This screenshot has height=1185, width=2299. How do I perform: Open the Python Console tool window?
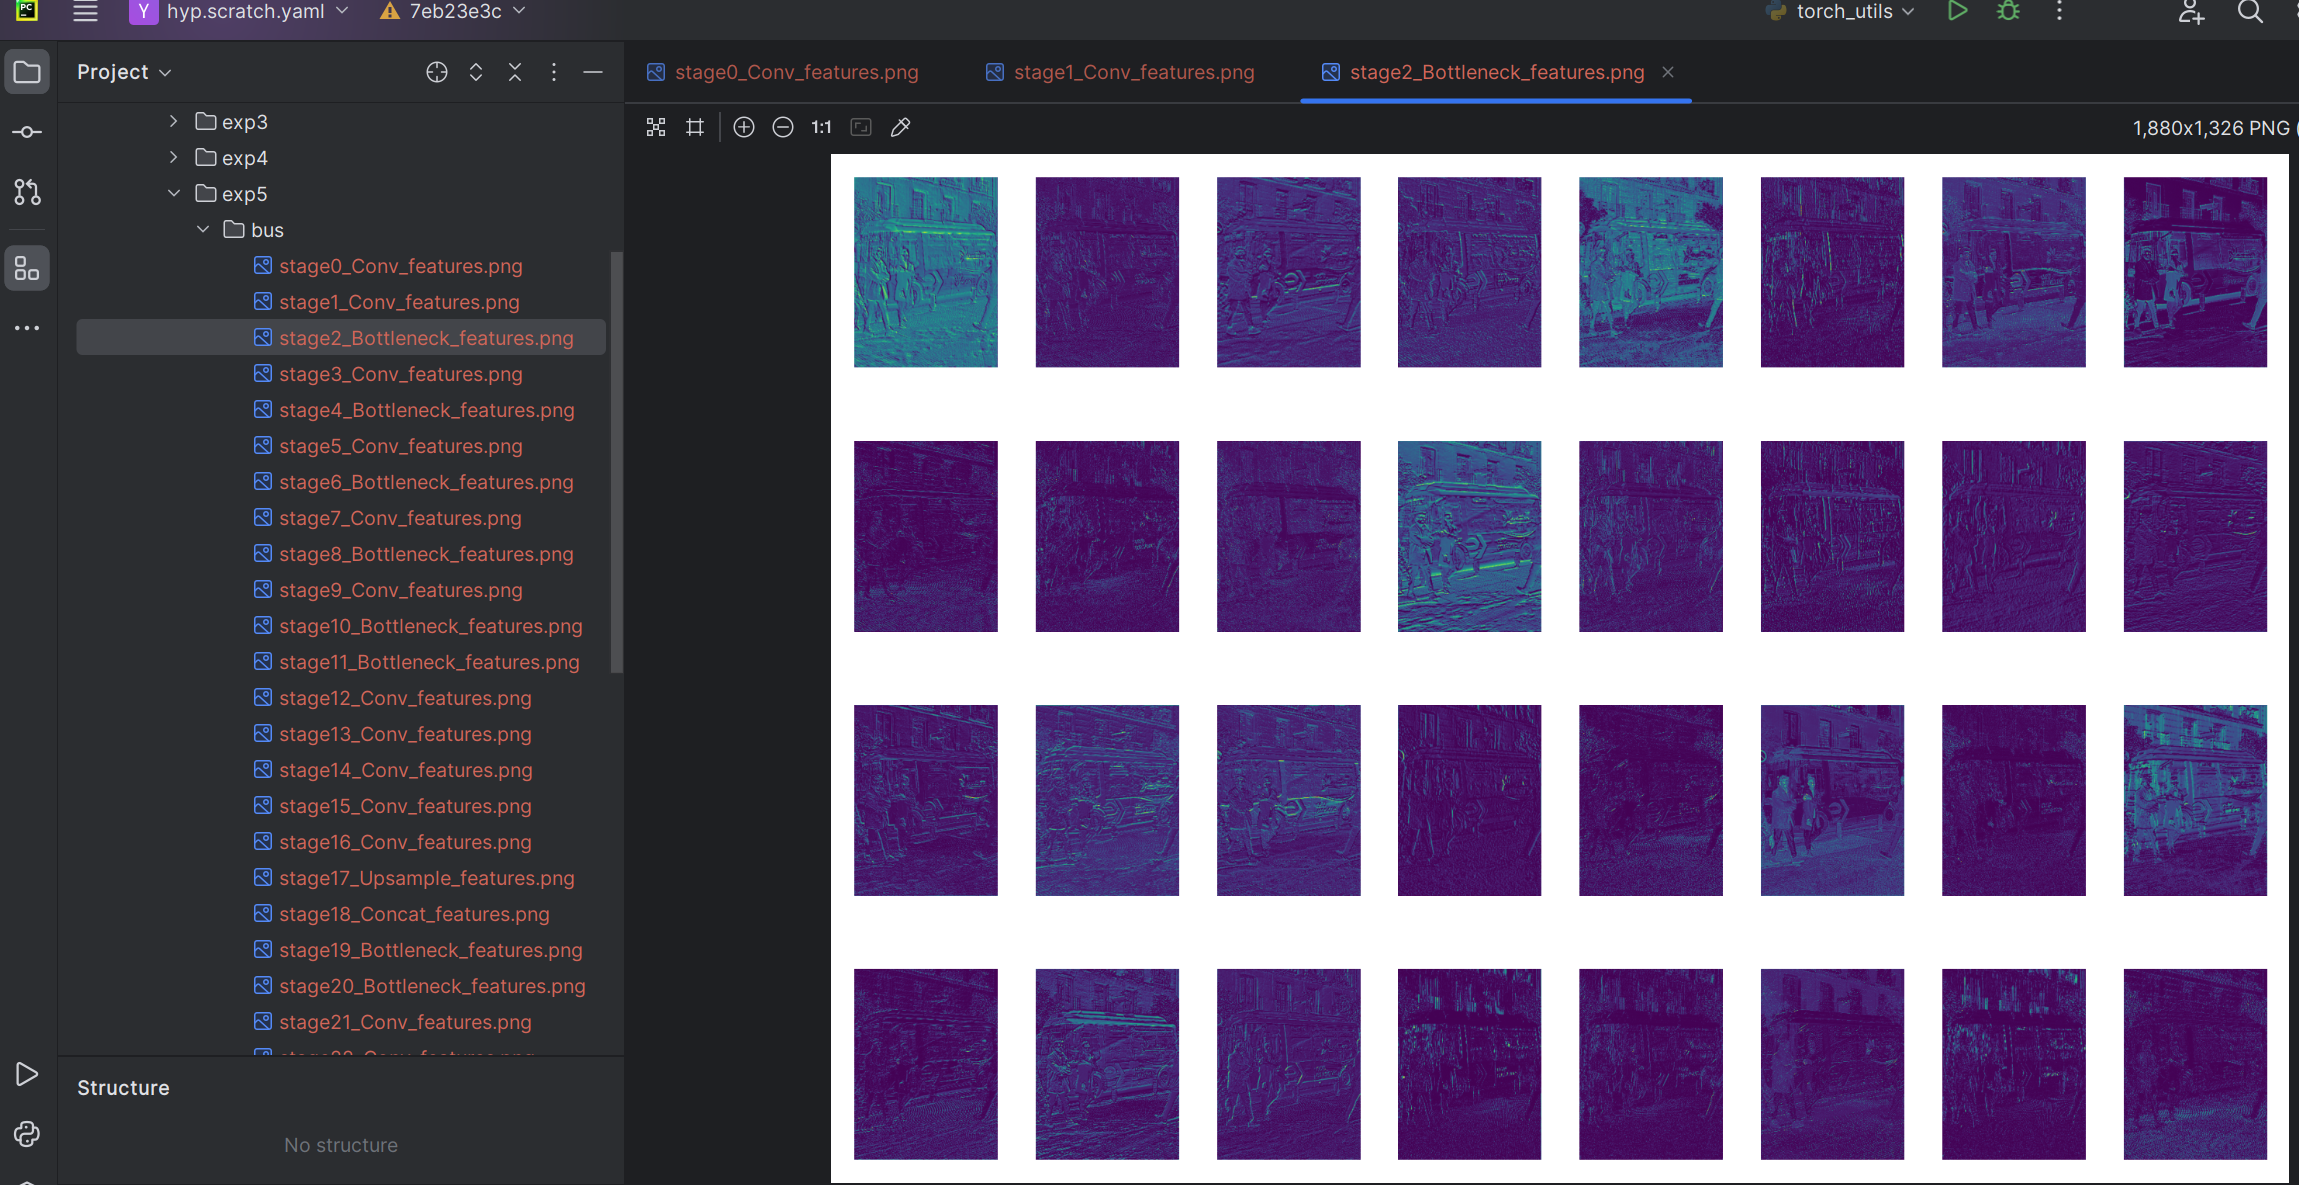pos(27,1133)
